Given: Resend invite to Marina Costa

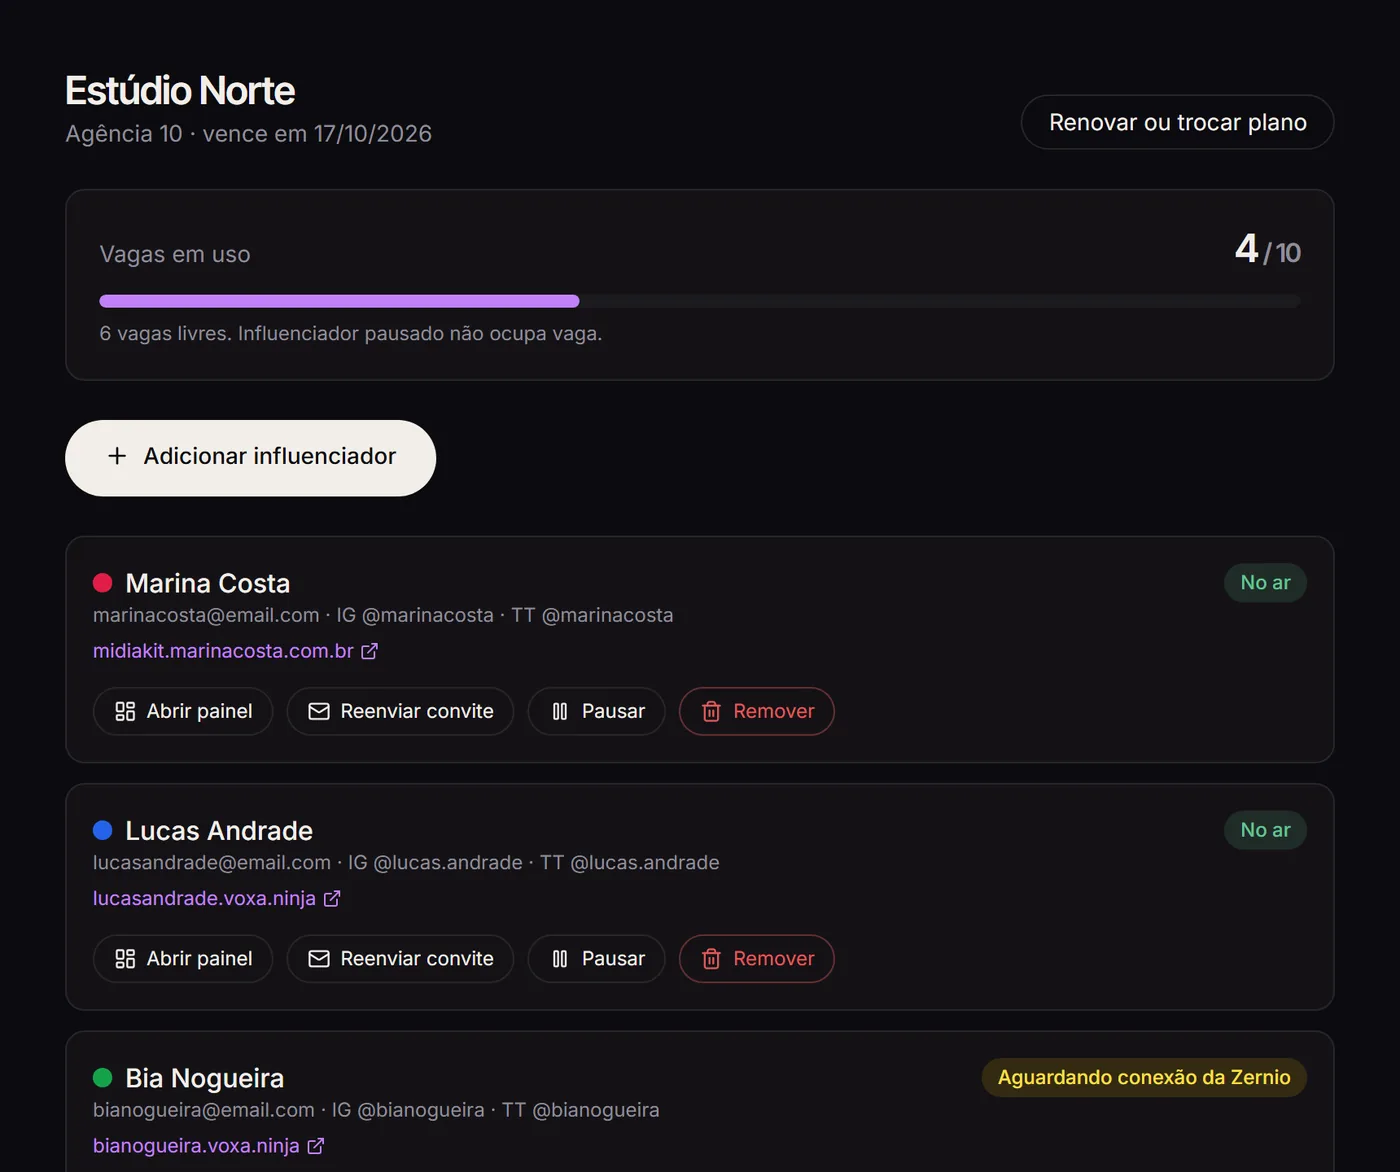Looking at the screenshot, I should pyautogui.click(x=400, y=711).
